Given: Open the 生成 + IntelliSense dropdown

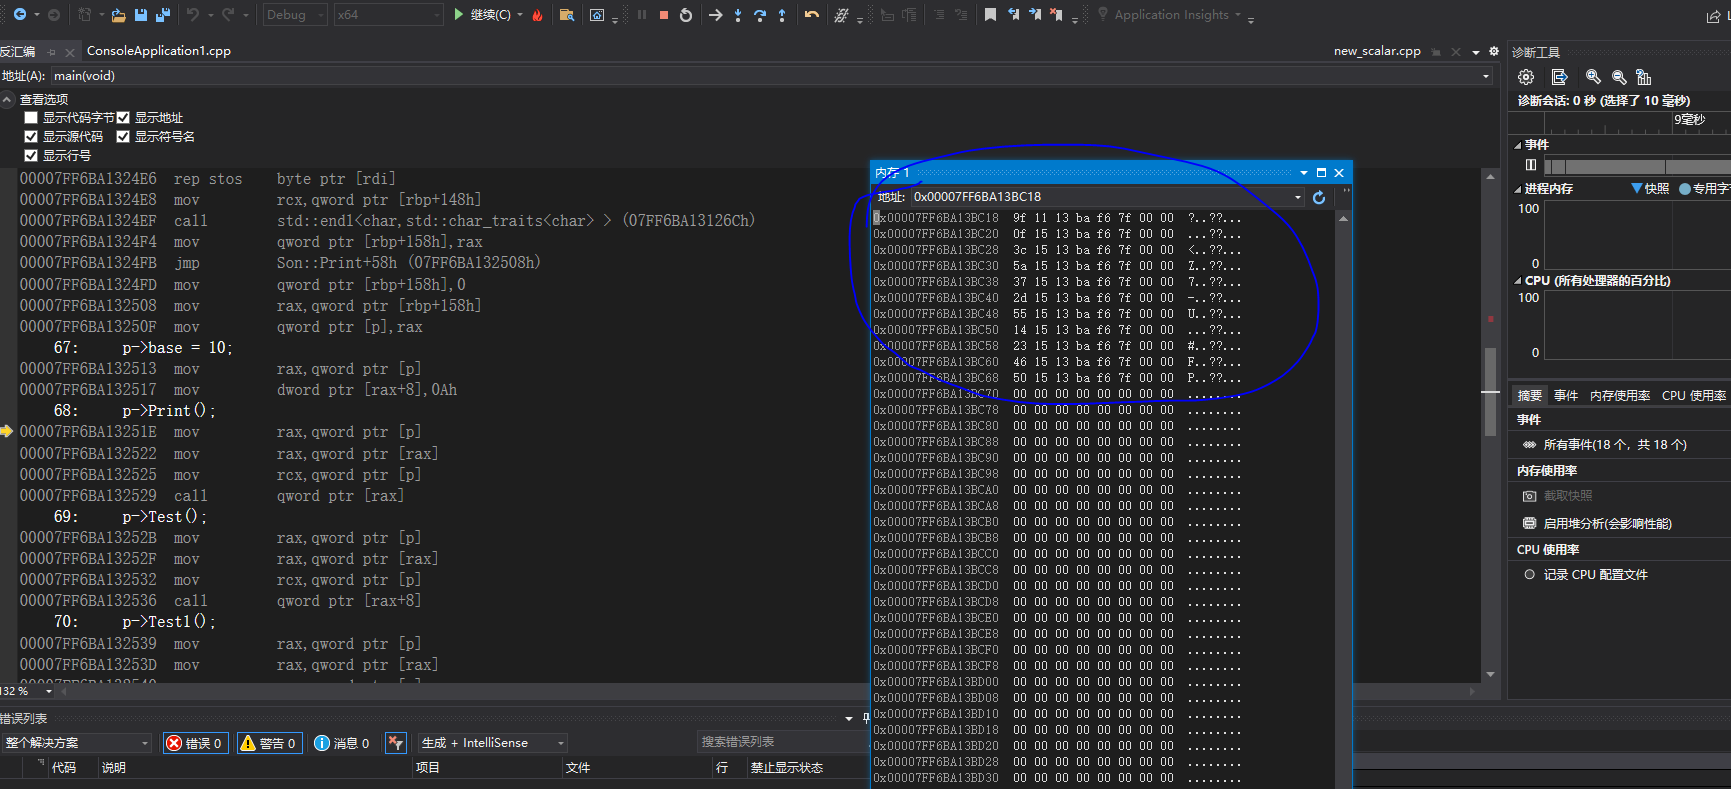Looking at the screenshot, I should pyautogui.click(x=492, y=743).
